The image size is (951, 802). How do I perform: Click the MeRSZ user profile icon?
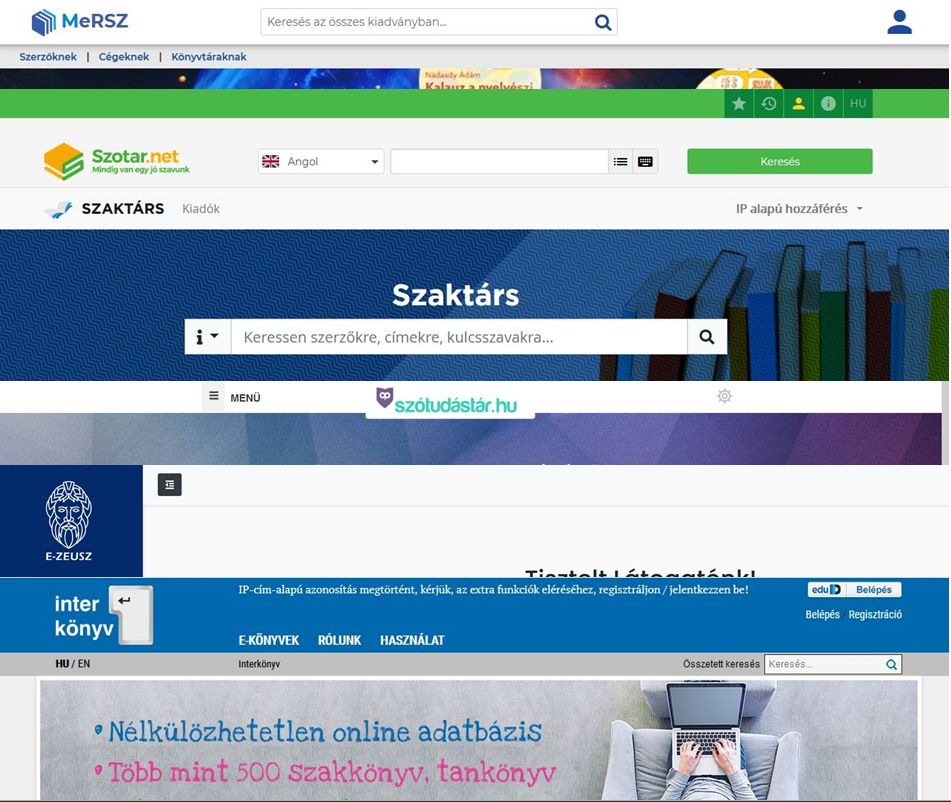tap(899, 22)
